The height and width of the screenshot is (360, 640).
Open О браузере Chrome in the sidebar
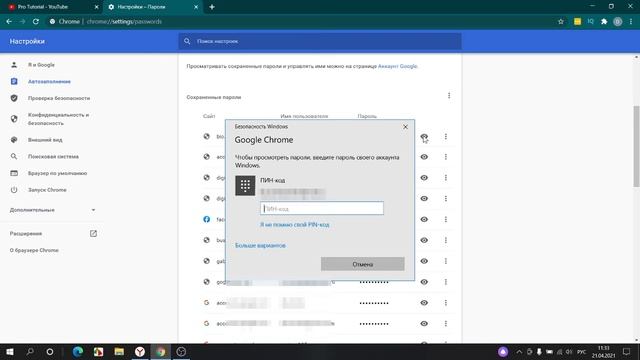pyautogui.click(x=34, y=250)
